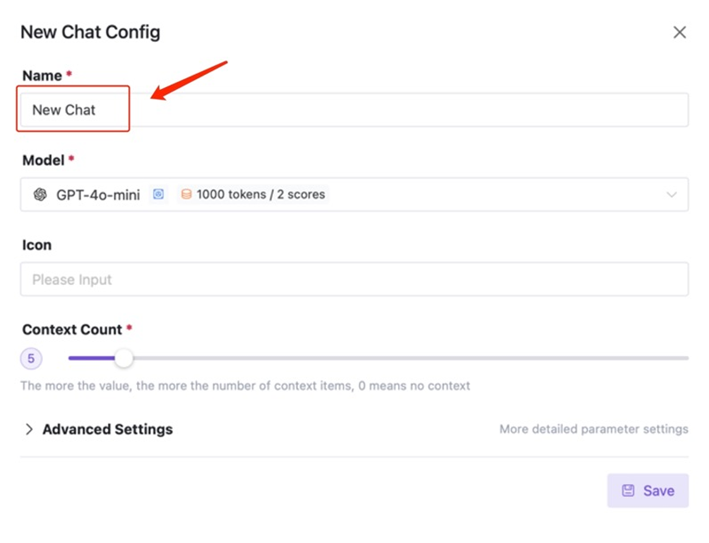Click the Context Count label
The height and width of the screenshot is (543, 709).
click(x=72, y=330)
